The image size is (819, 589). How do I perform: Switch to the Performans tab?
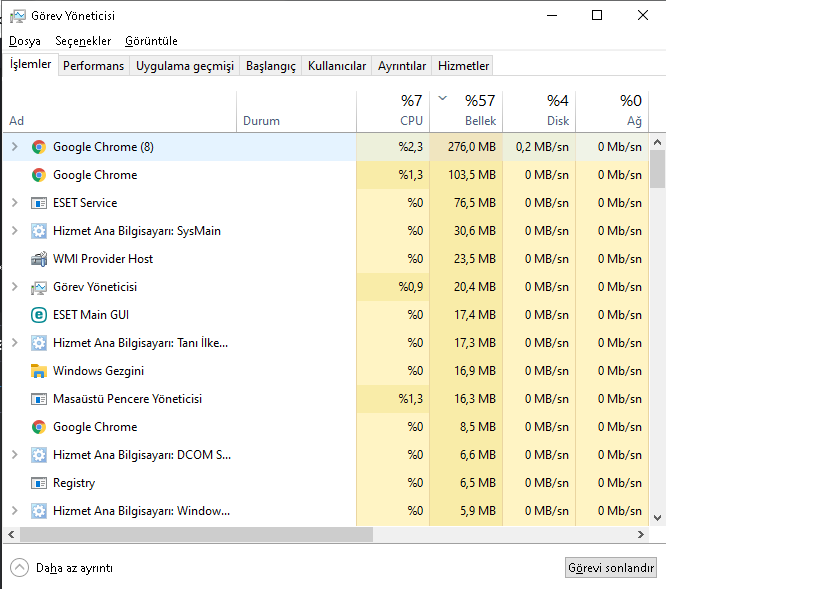click(93, 66)
